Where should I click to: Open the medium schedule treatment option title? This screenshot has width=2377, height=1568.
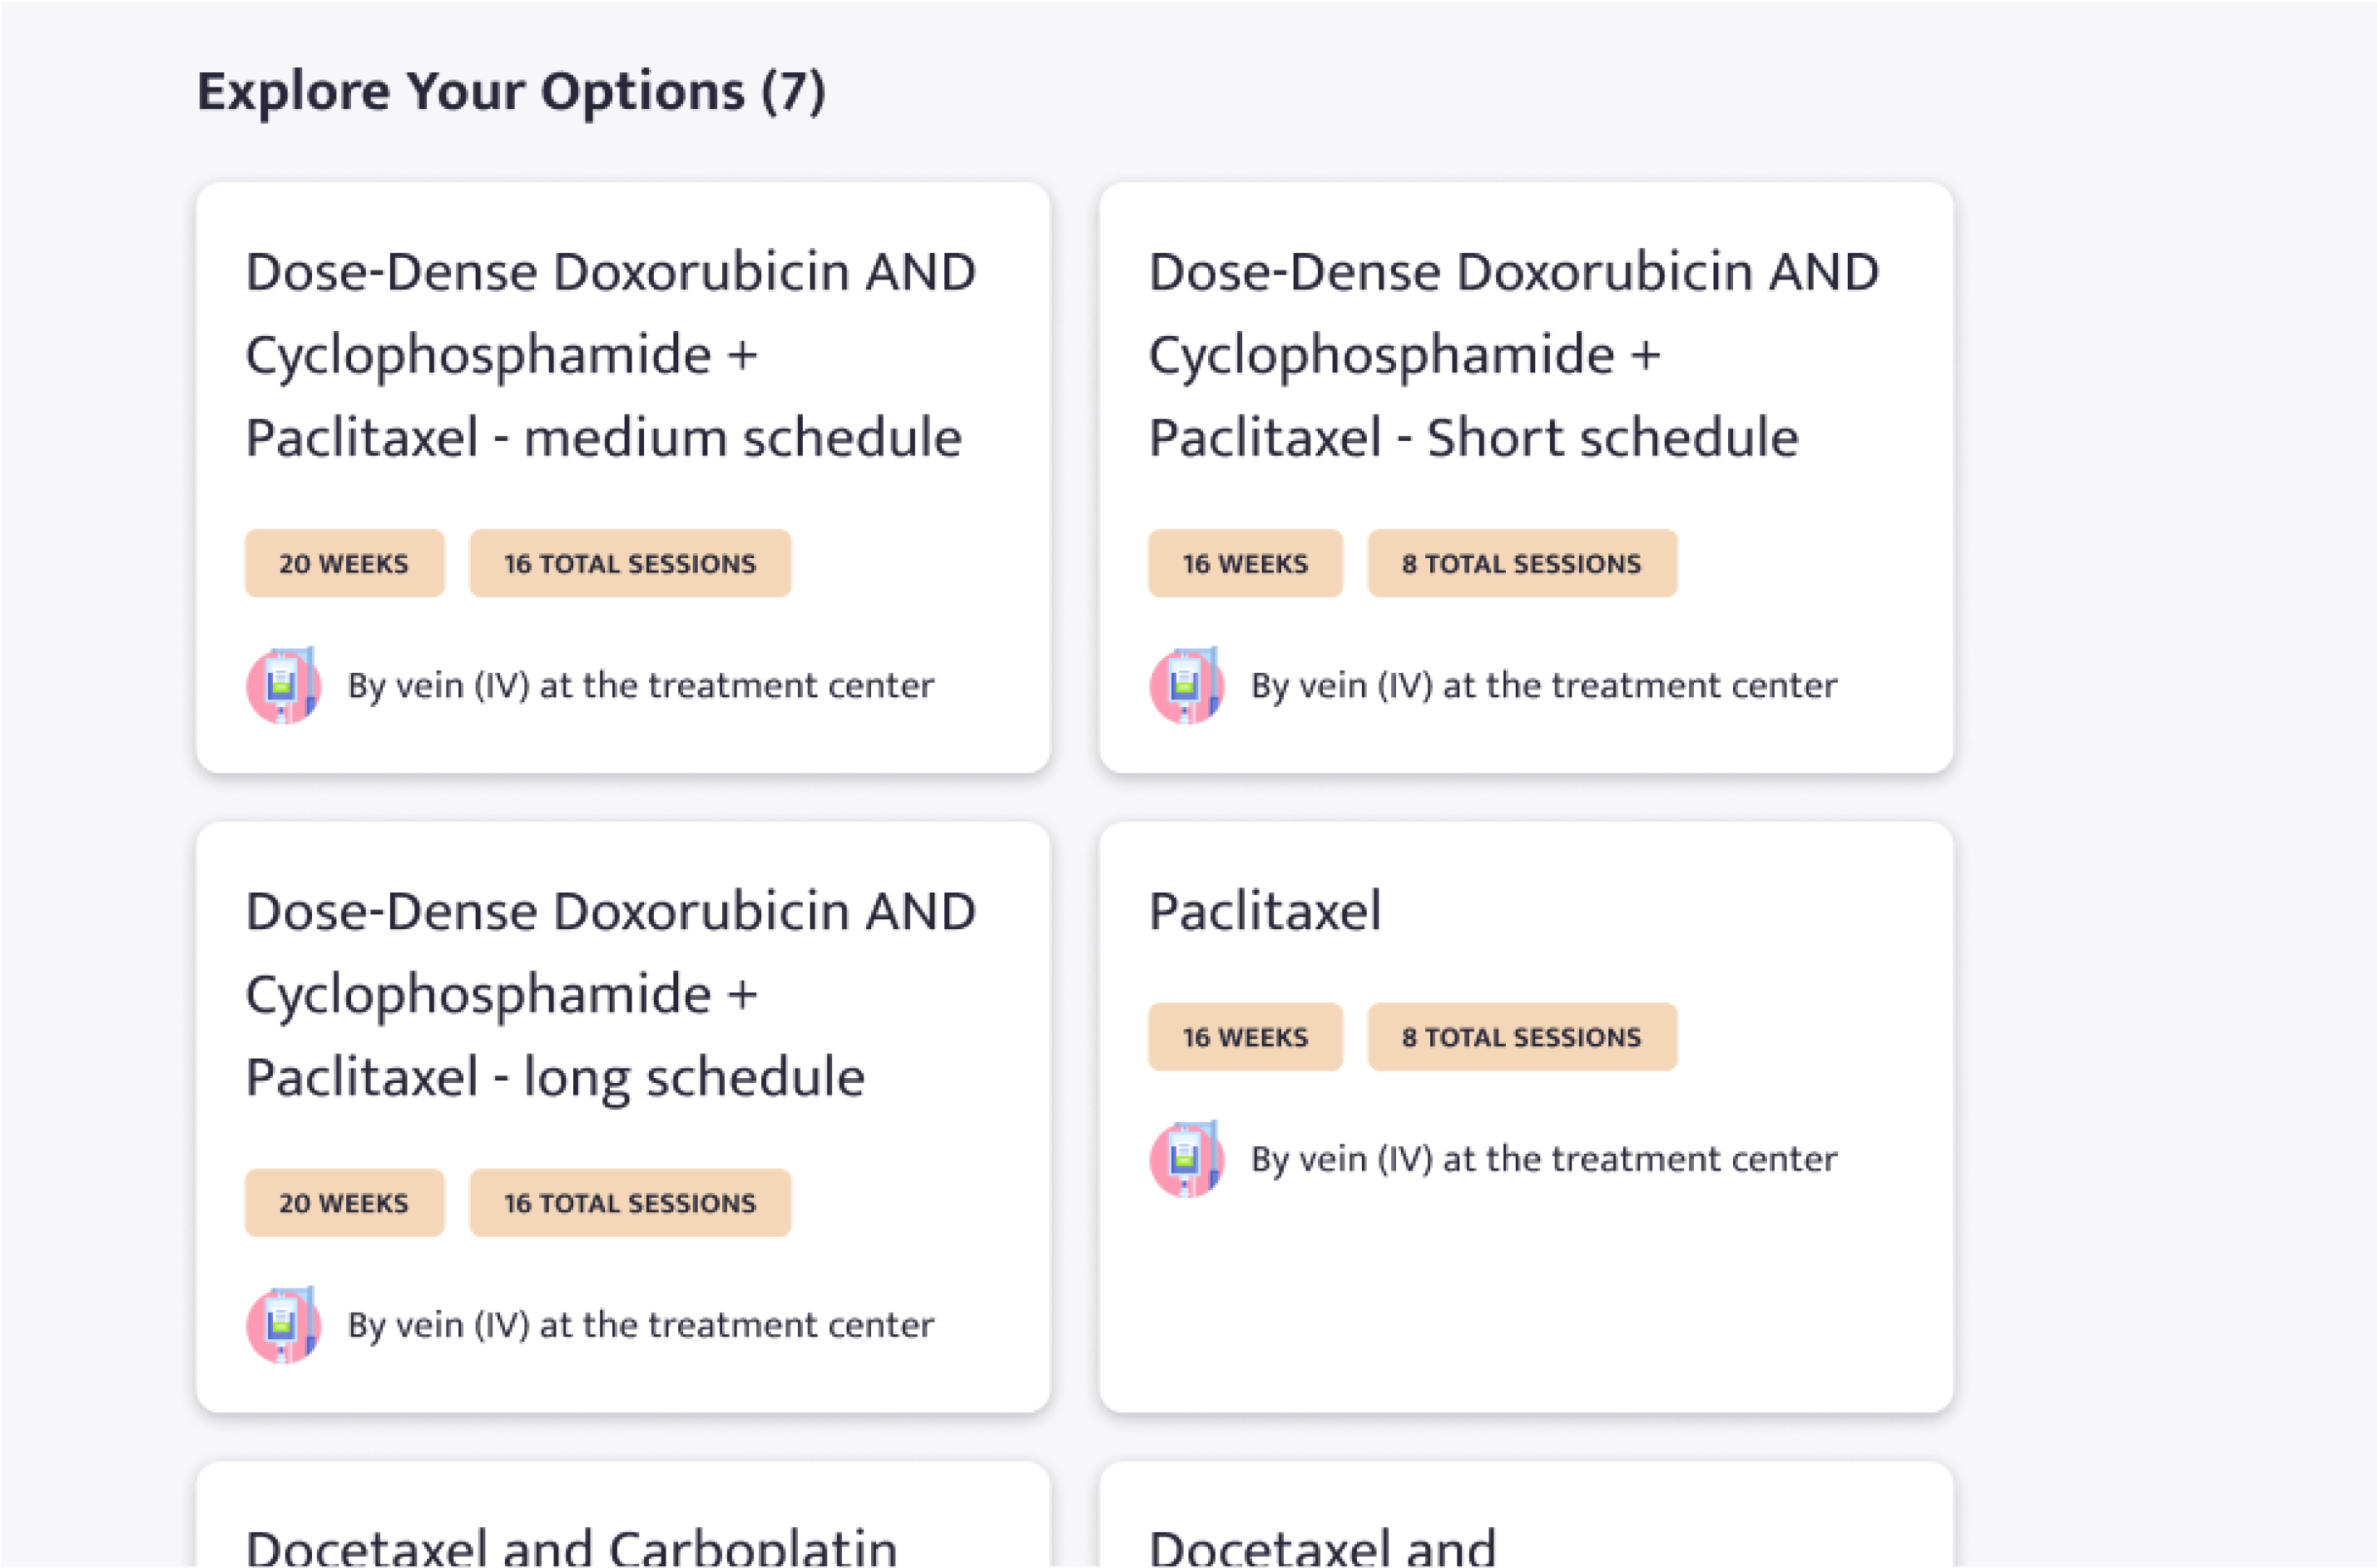click(610, 355)
